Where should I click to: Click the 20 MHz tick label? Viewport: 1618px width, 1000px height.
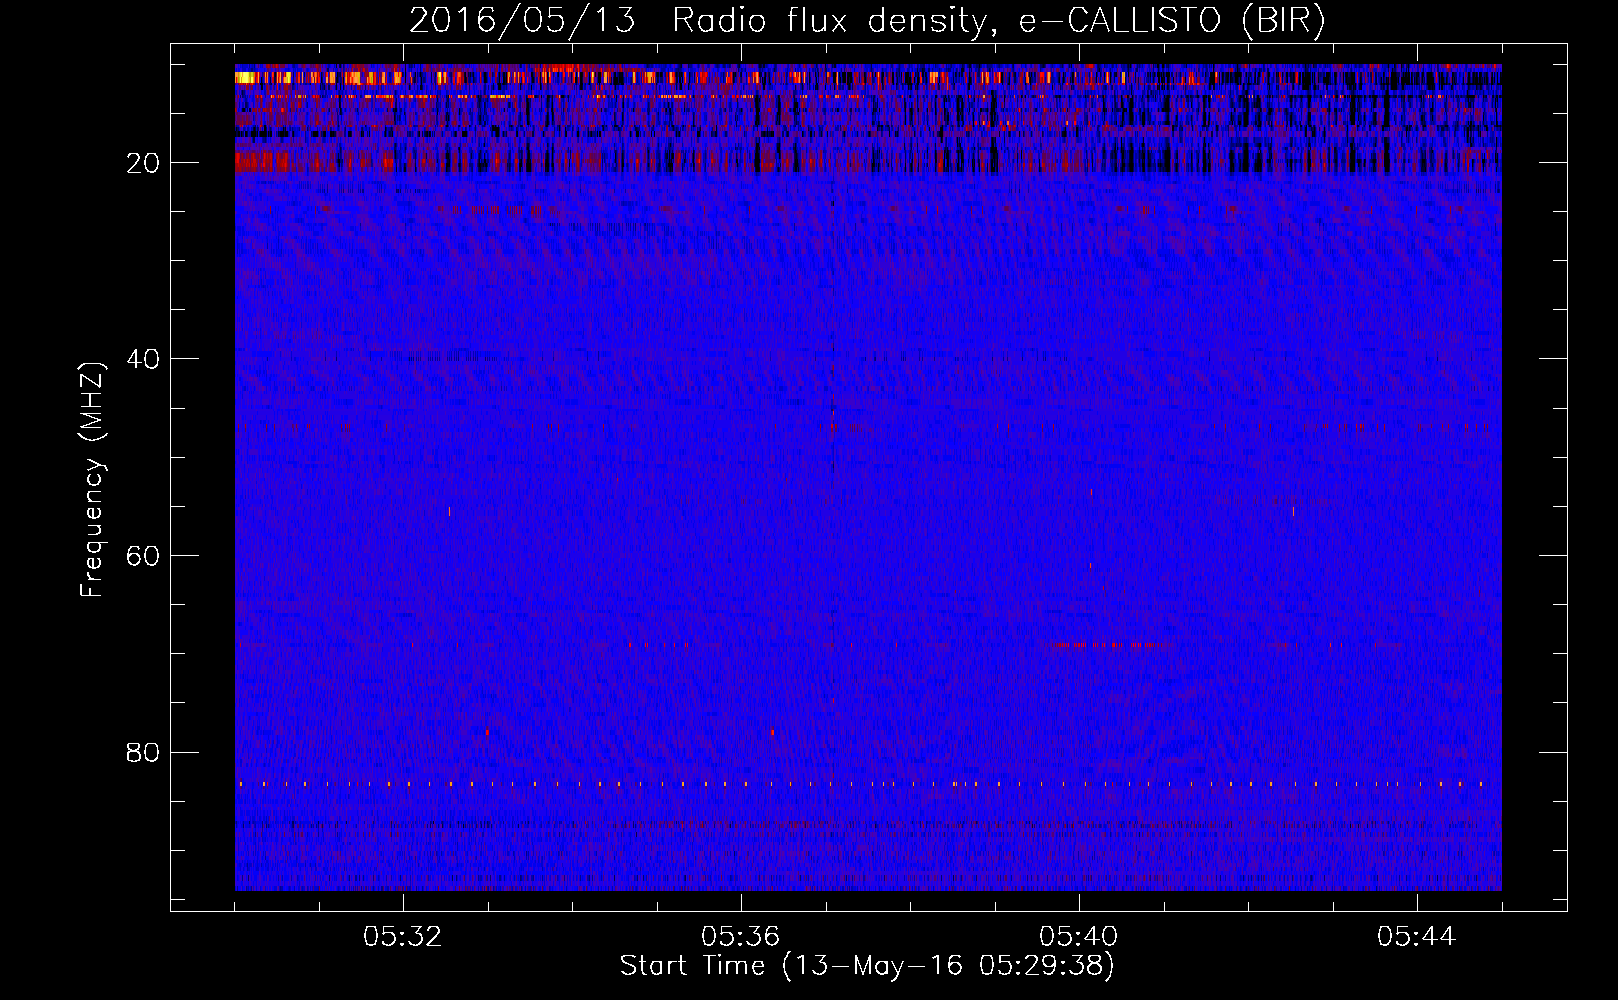[x=144, y=163]
